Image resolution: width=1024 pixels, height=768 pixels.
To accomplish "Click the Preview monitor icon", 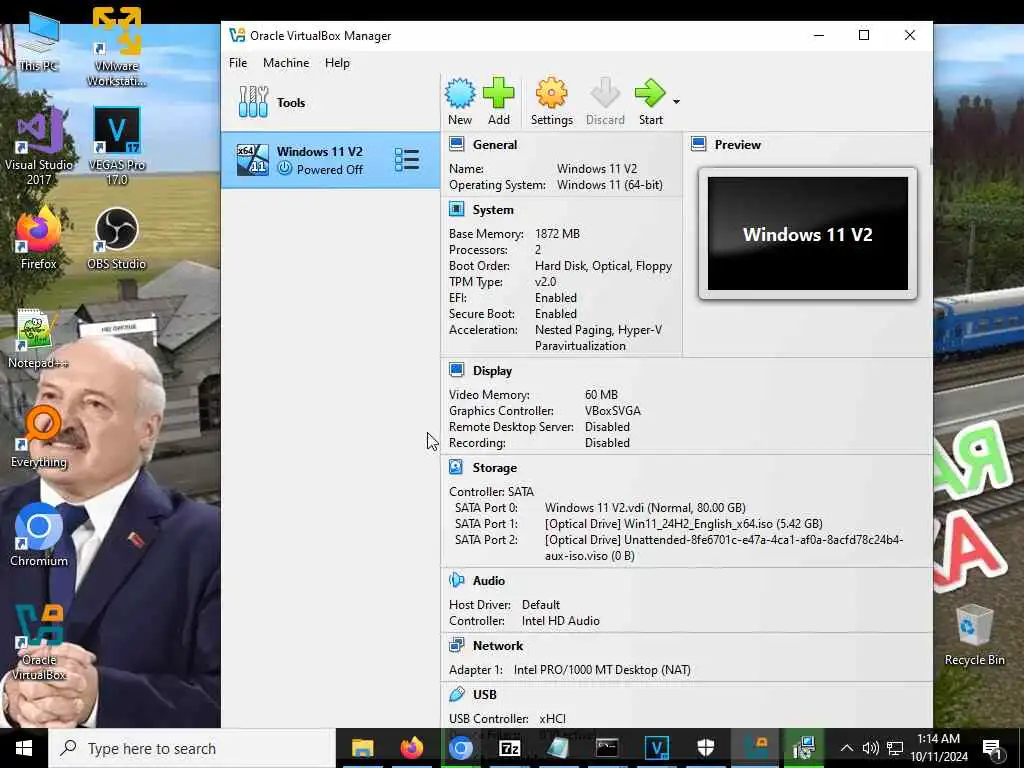I will click(698, 144).
